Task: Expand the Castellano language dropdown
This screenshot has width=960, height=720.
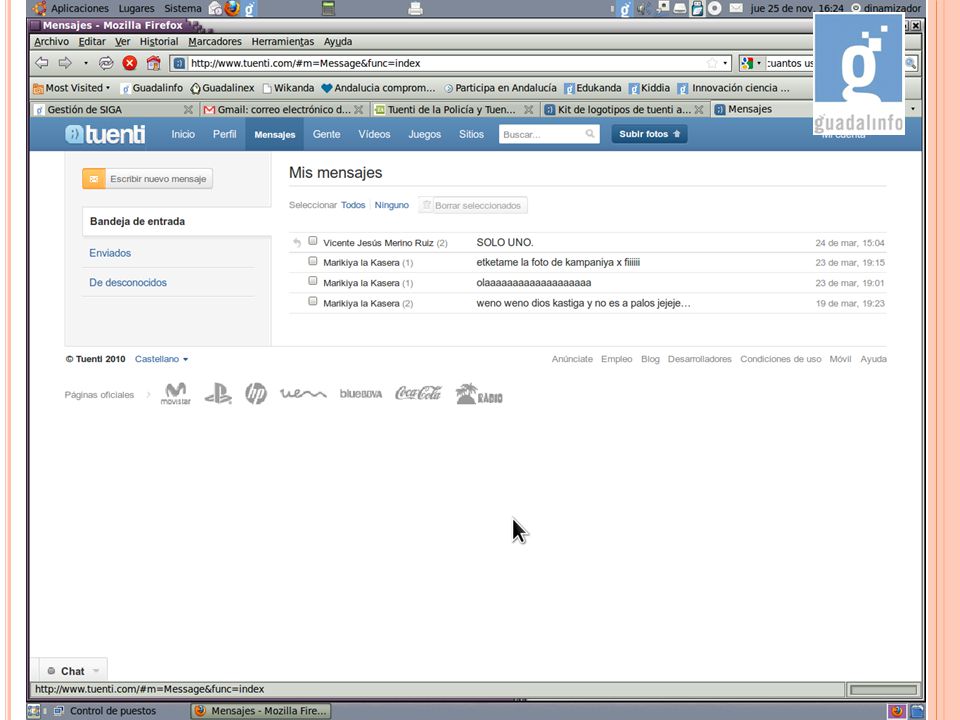Action: pyautogui.click(x=162, y=359)
